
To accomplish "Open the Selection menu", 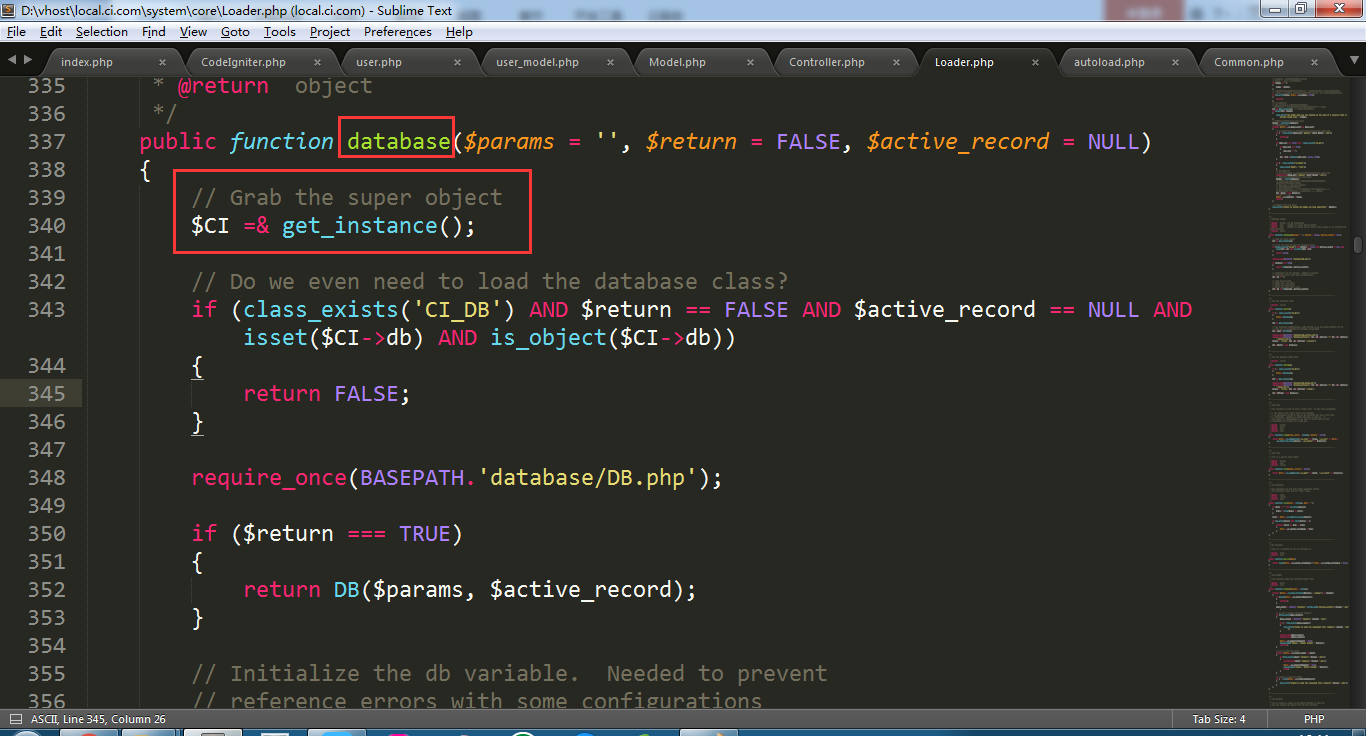I will pyautogui.click(x=102, y=32).
